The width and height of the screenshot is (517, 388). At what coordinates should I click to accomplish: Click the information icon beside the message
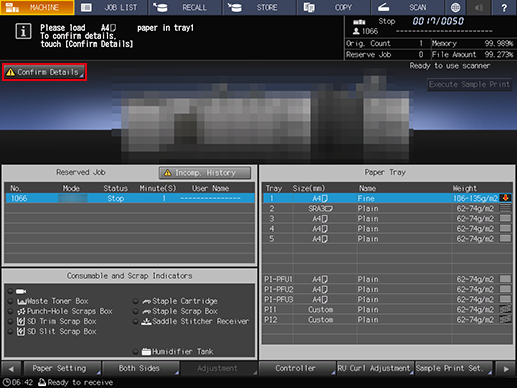pyautogui.click(x=23, y=32)
